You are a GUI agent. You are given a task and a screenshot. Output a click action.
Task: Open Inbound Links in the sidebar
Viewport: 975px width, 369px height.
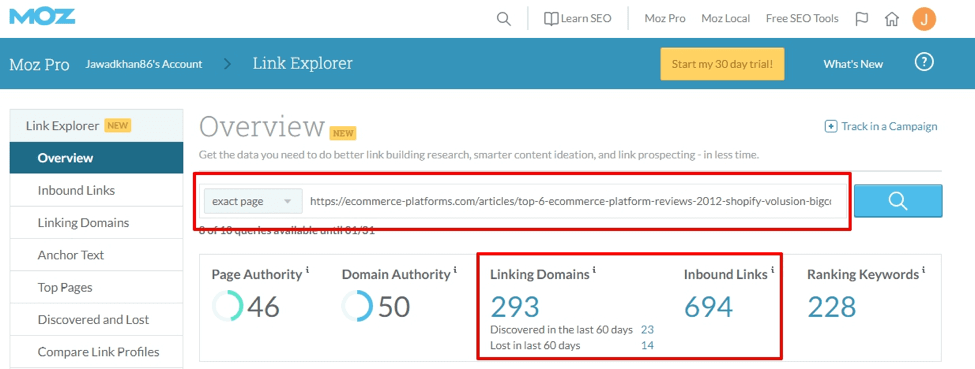96,190
